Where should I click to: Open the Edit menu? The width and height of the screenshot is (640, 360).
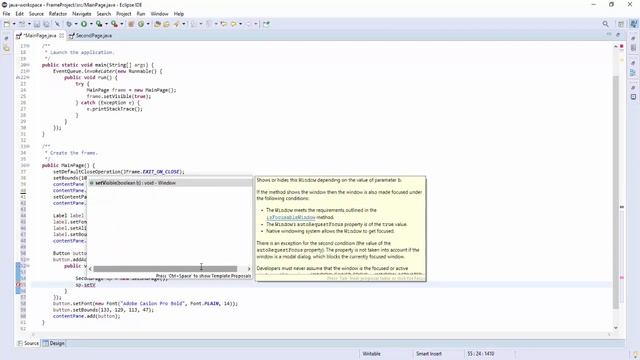click(19, 13)
